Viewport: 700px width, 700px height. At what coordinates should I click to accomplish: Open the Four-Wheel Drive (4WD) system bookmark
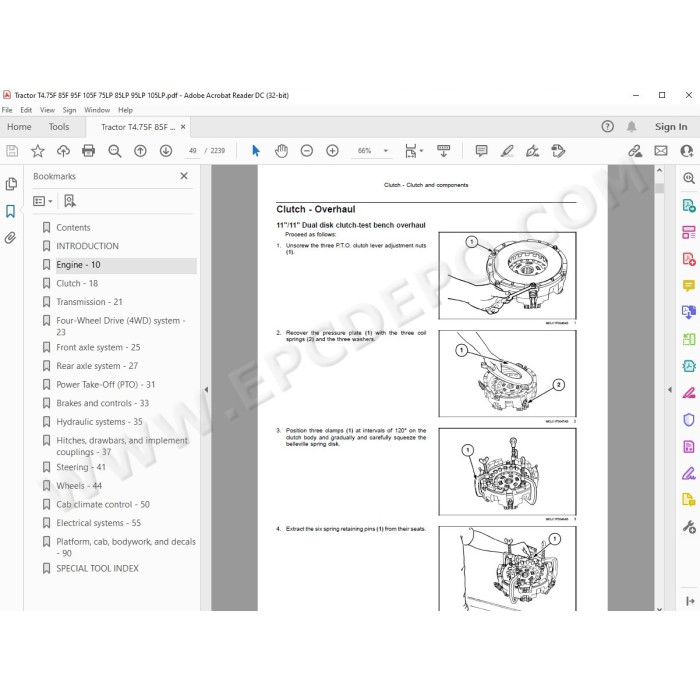tap(121, 326)
